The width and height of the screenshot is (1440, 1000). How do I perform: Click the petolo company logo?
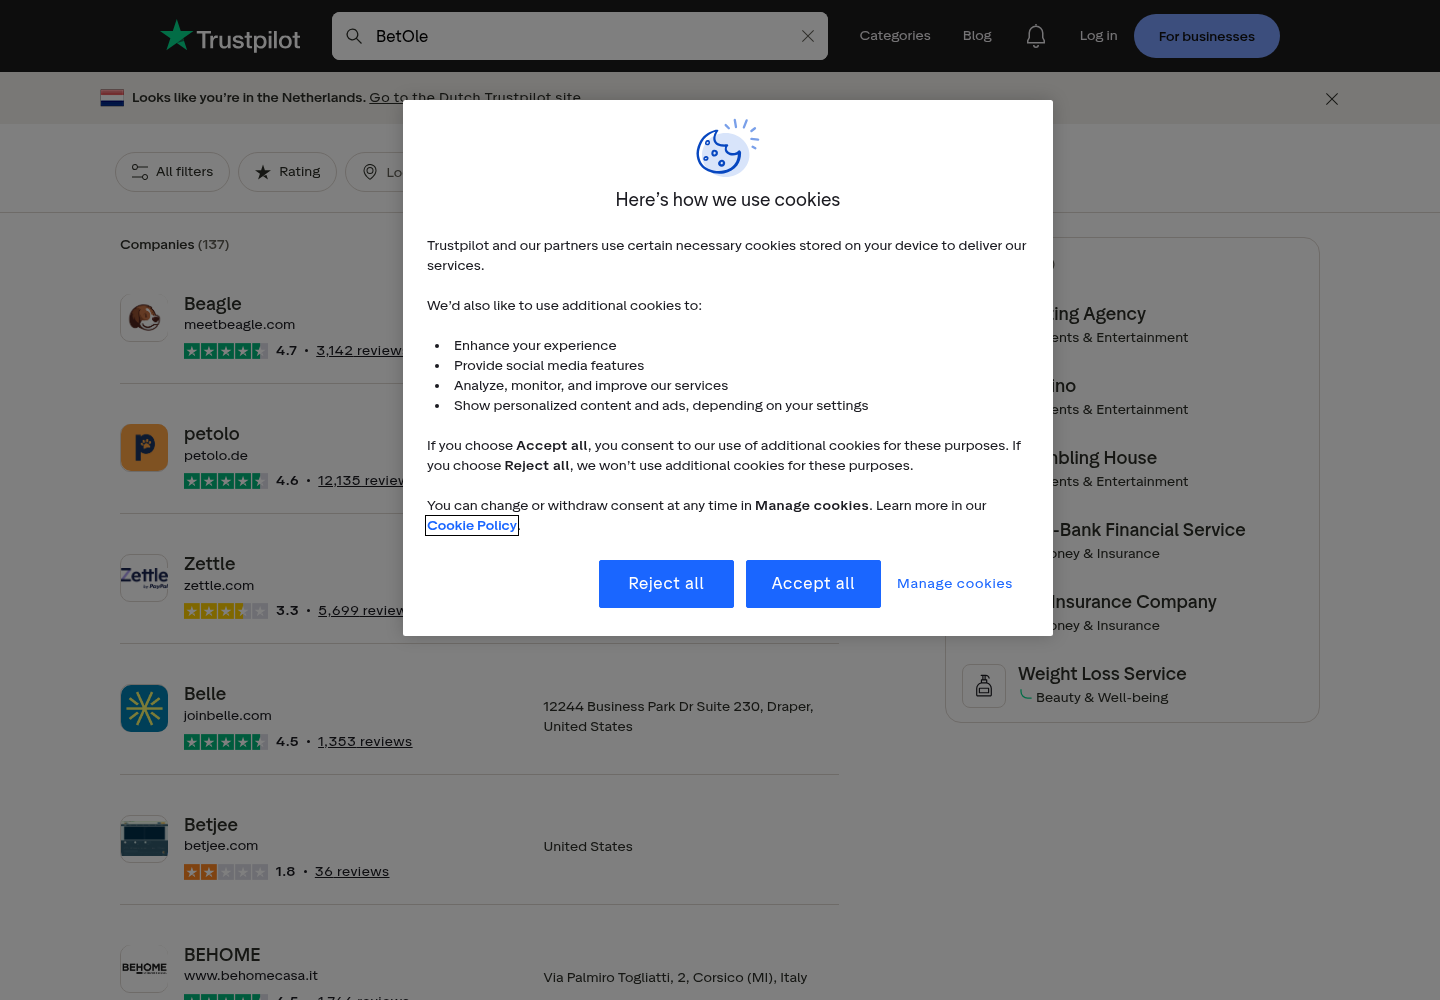pyautogui.click(x=144, y=448)
